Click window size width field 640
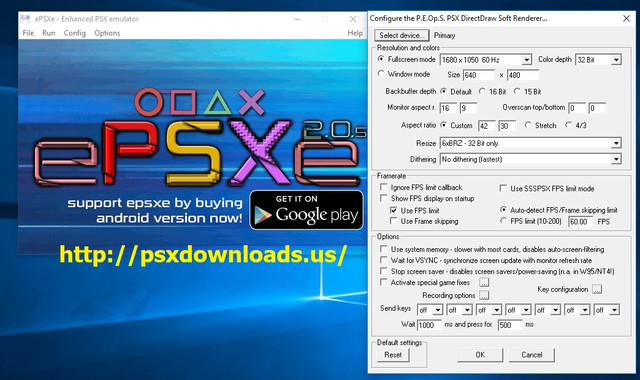 pyautogui.click(x=479, y=75)
